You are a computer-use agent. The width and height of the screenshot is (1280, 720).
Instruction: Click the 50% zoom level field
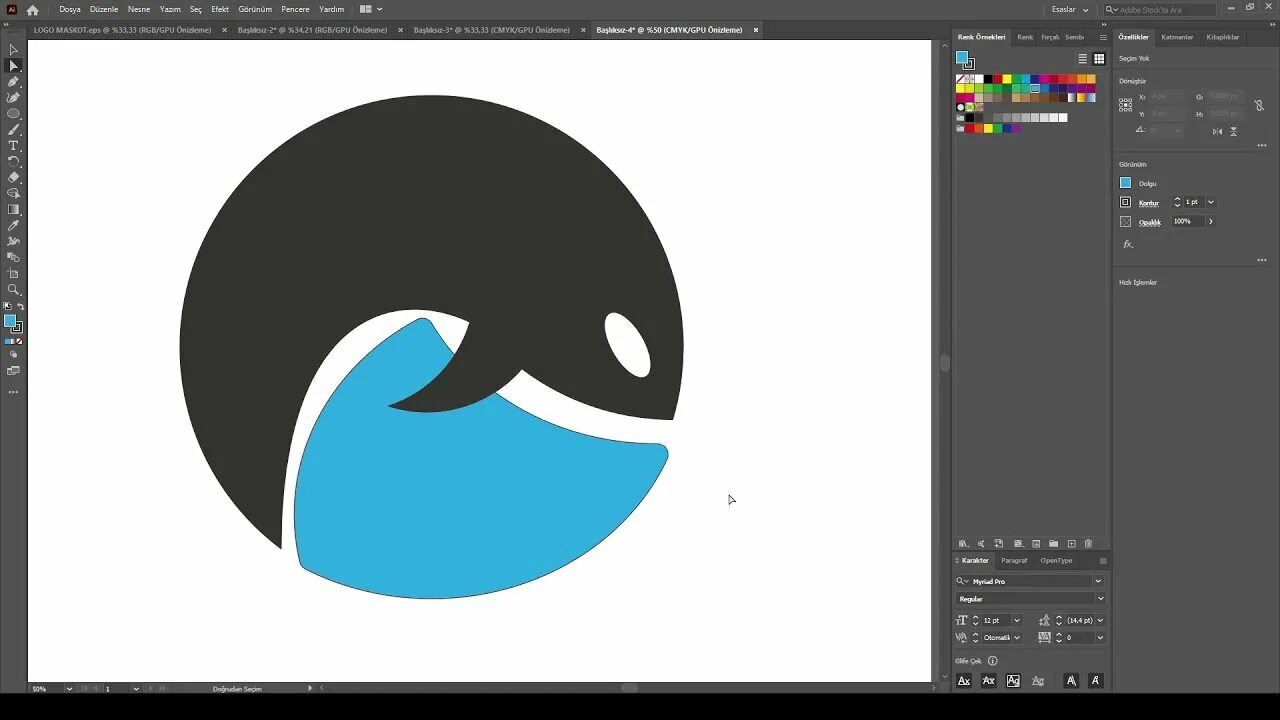(47, 688)
